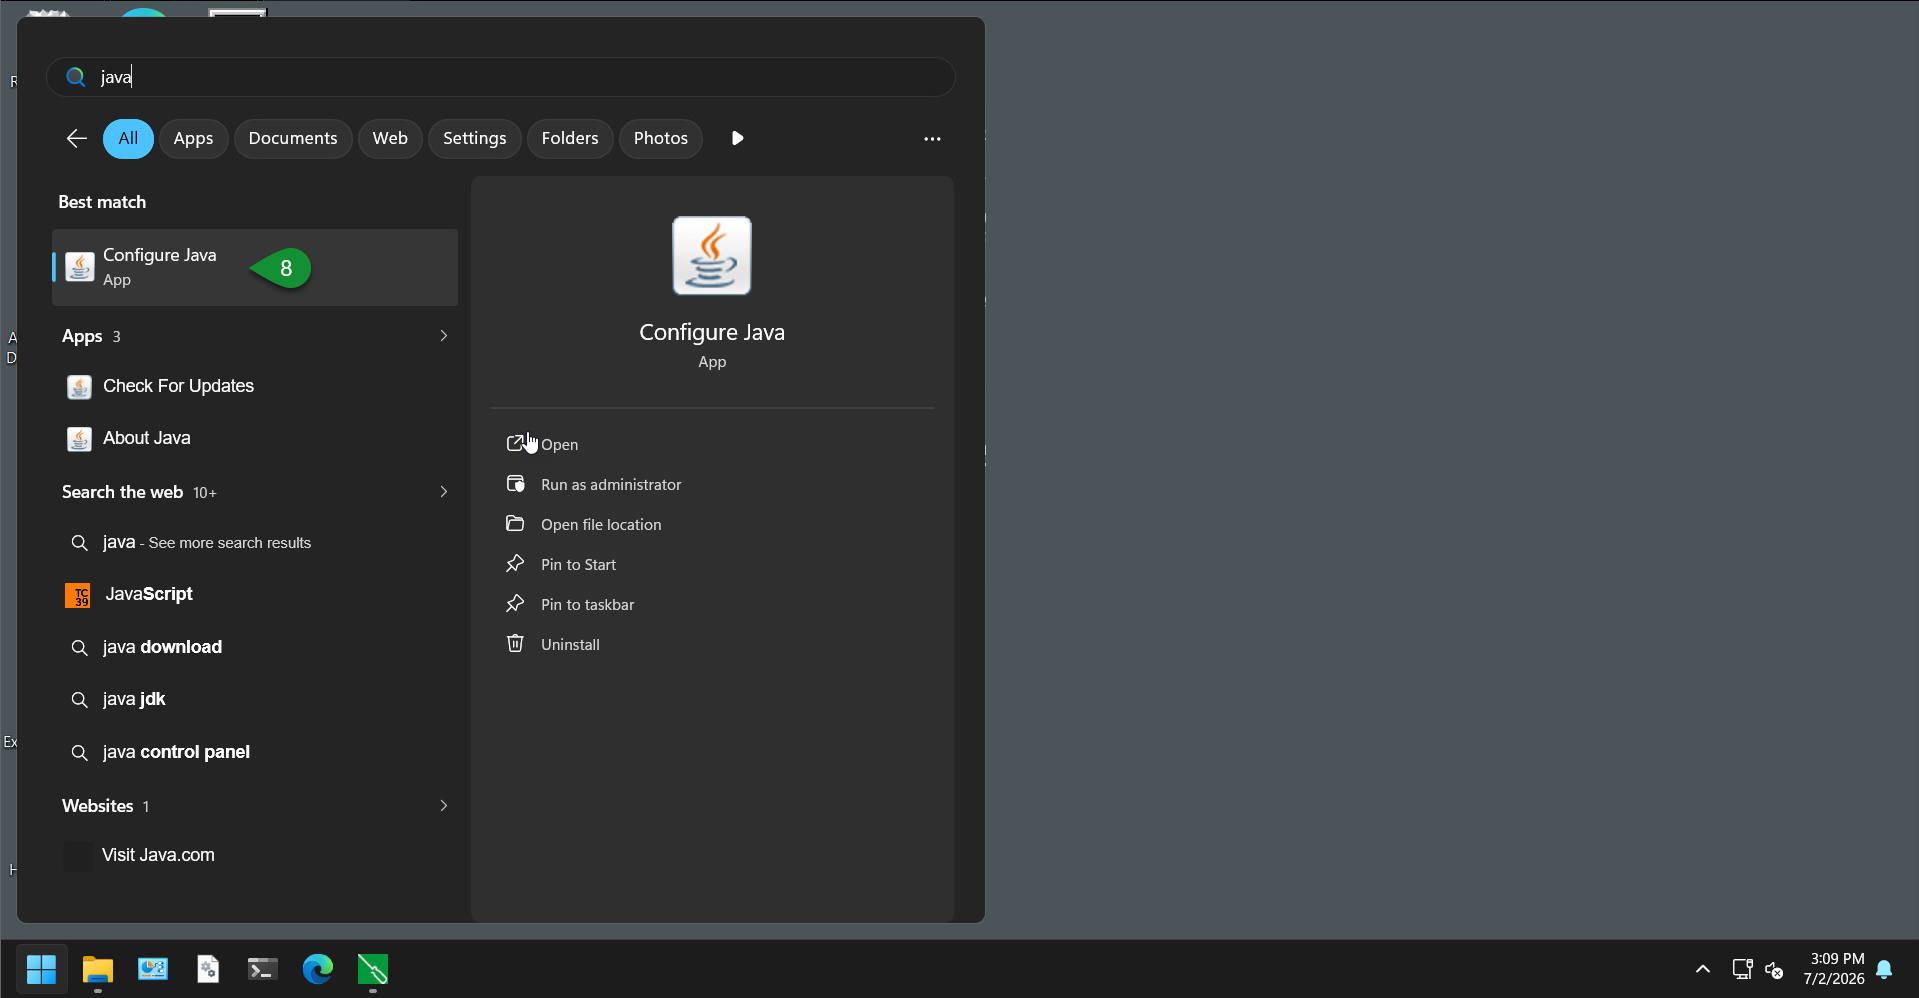Show more filter tabs with play arrow

coord(737,138)
